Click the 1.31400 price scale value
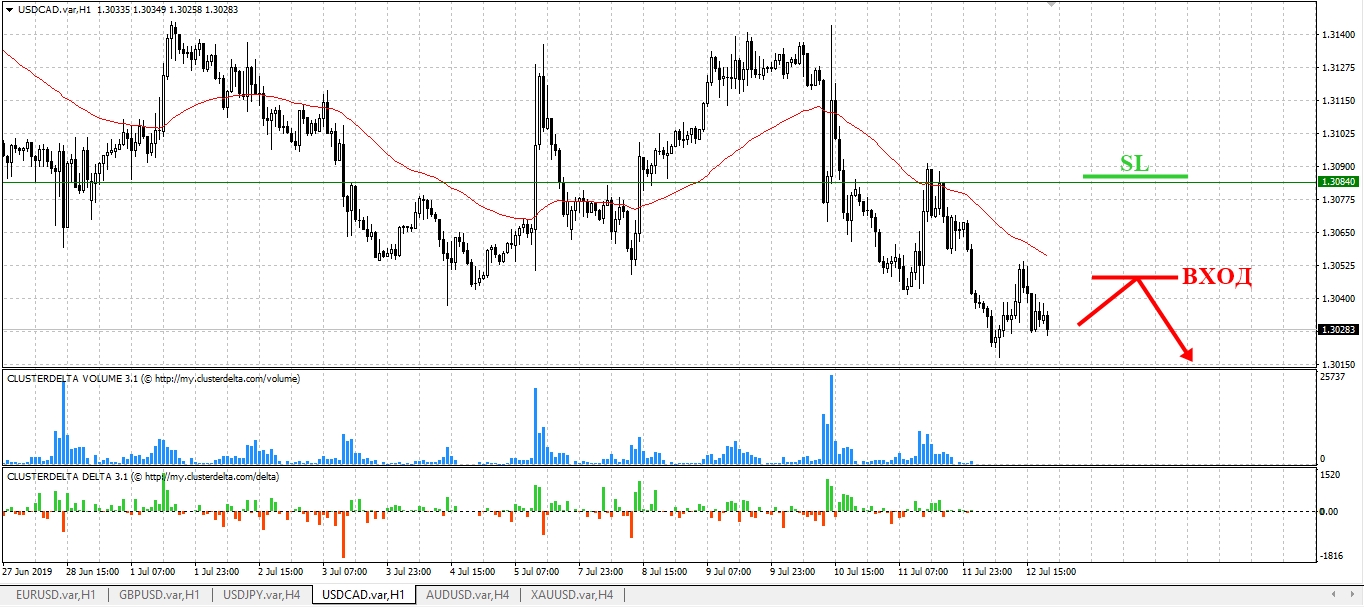Screen dimensions: 1364x607 pos(1337,35)
